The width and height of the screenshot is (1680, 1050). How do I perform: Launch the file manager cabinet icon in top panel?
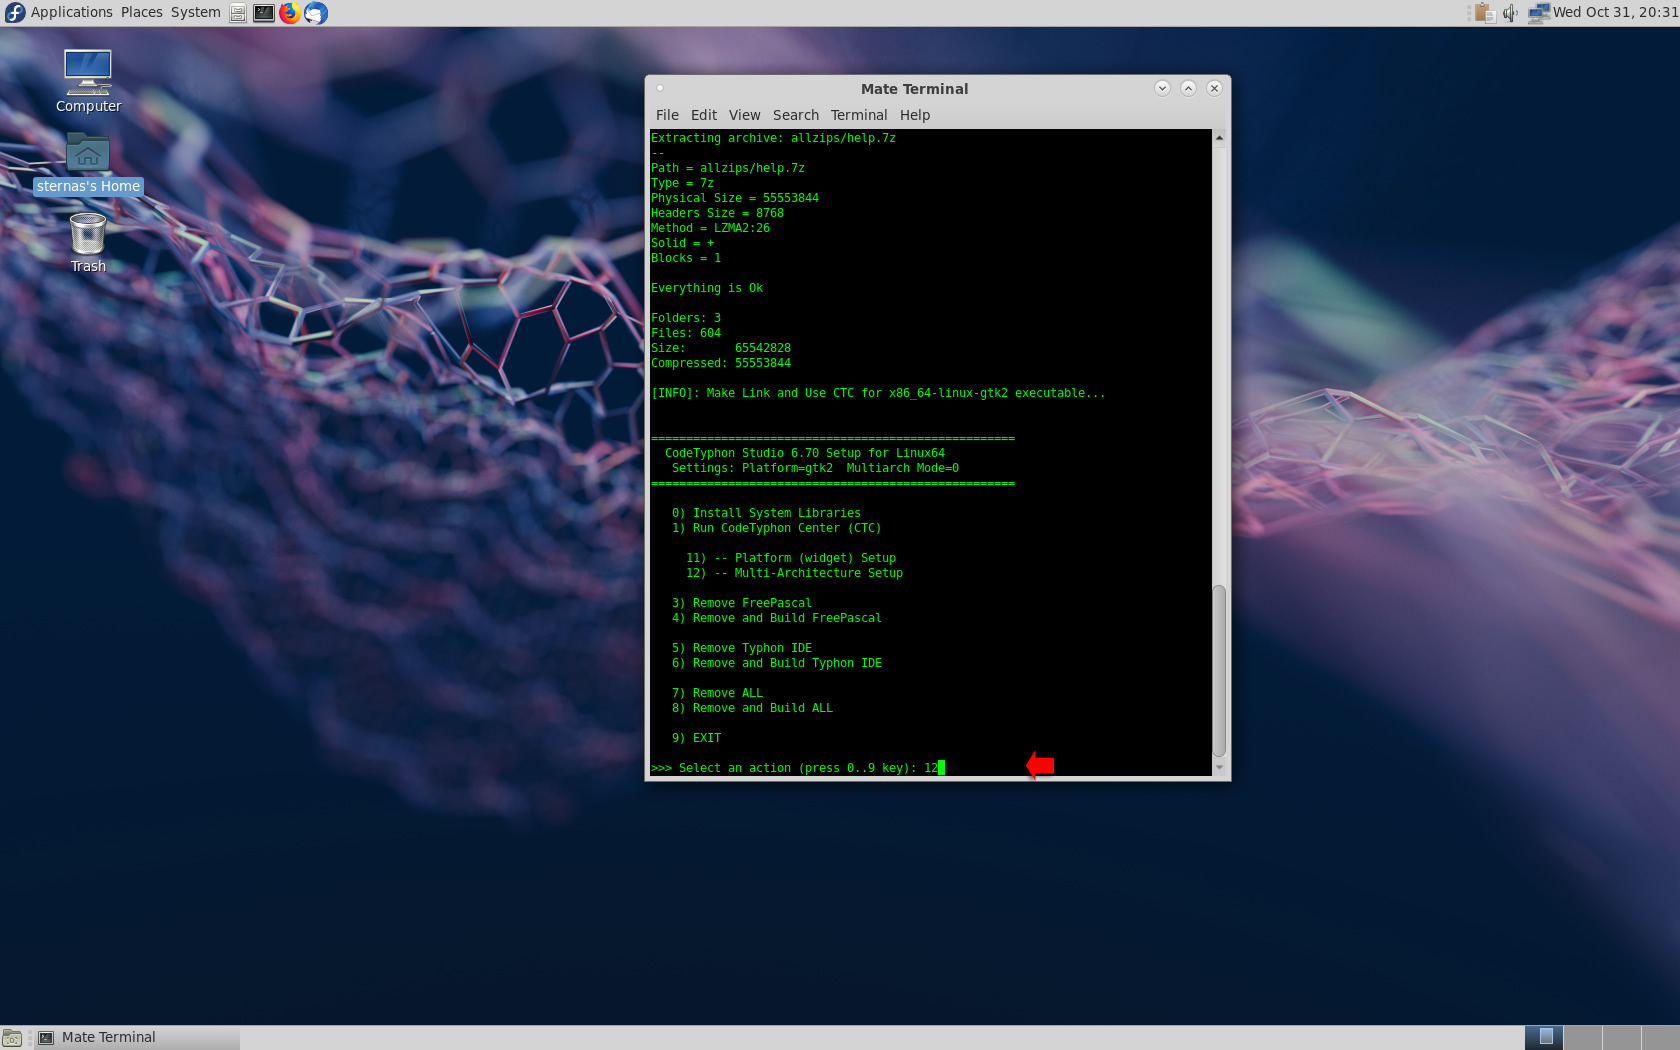238,13
